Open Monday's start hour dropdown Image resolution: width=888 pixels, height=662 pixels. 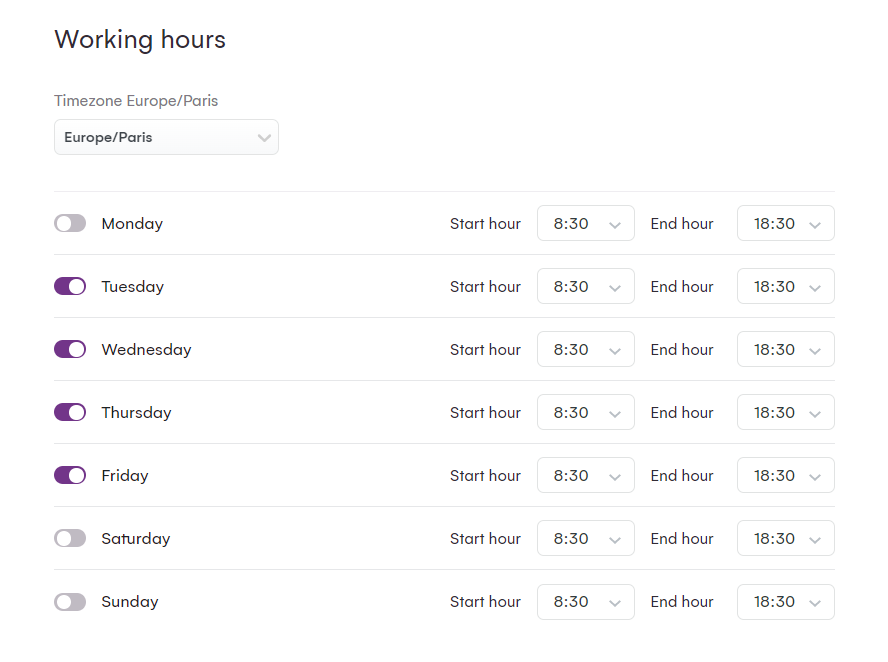(585, 223)
